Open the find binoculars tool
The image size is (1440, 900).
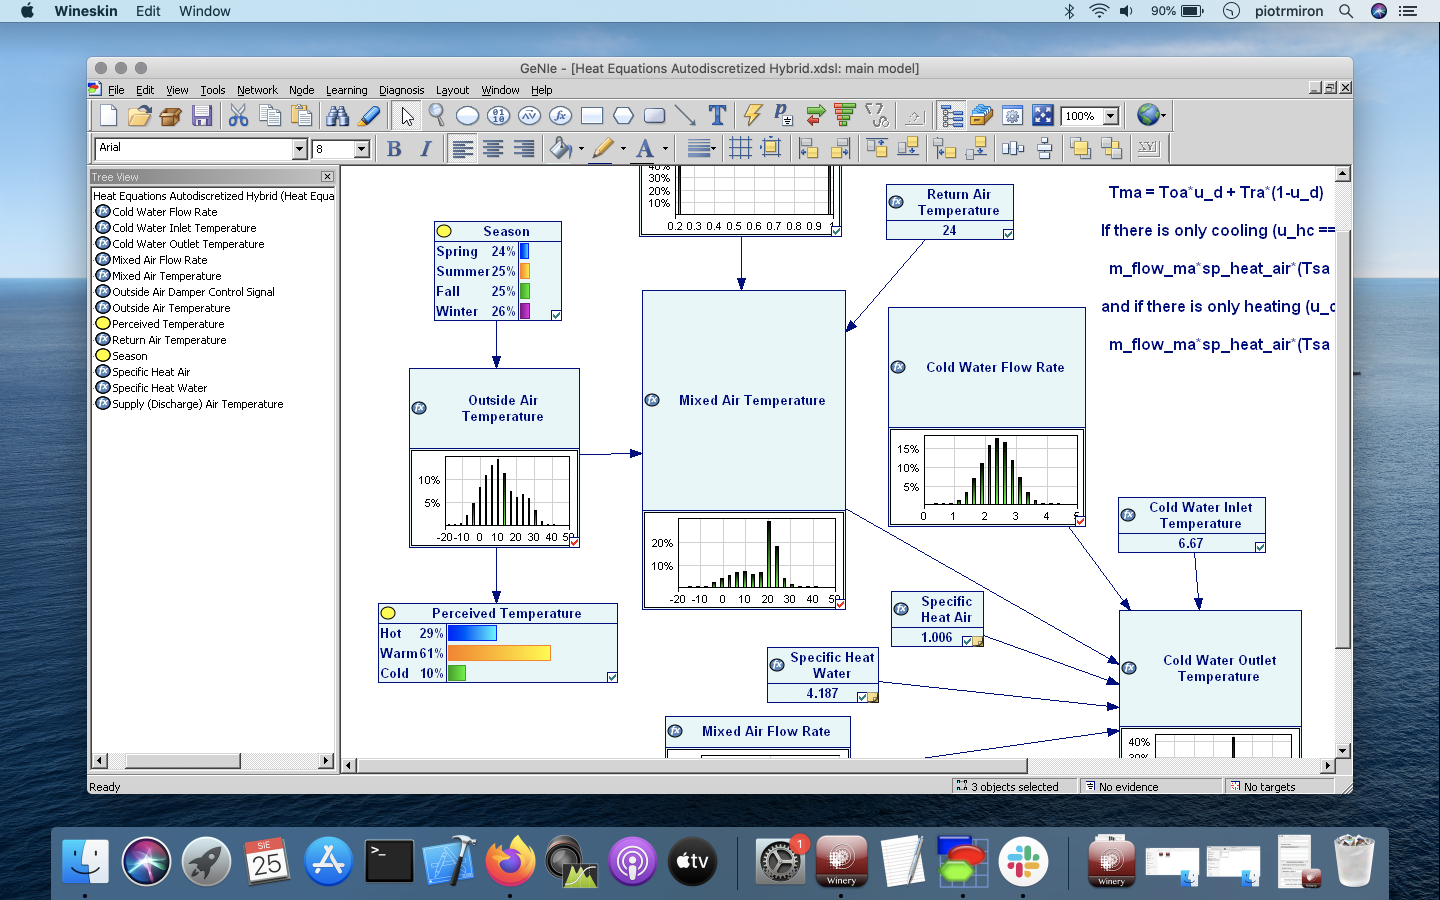pos(338,116)
